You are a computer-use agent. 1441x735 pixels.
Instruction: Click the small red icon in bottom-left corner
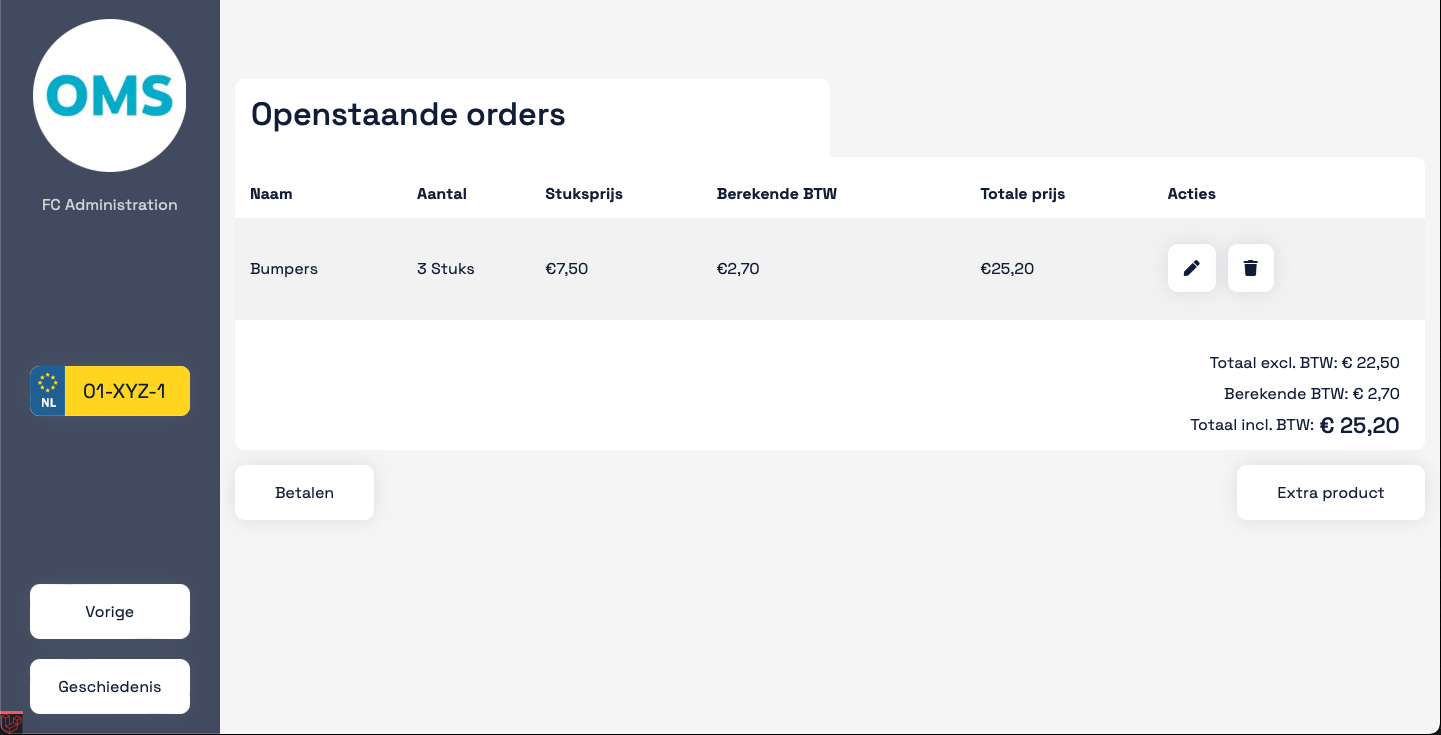coord(11,722)
